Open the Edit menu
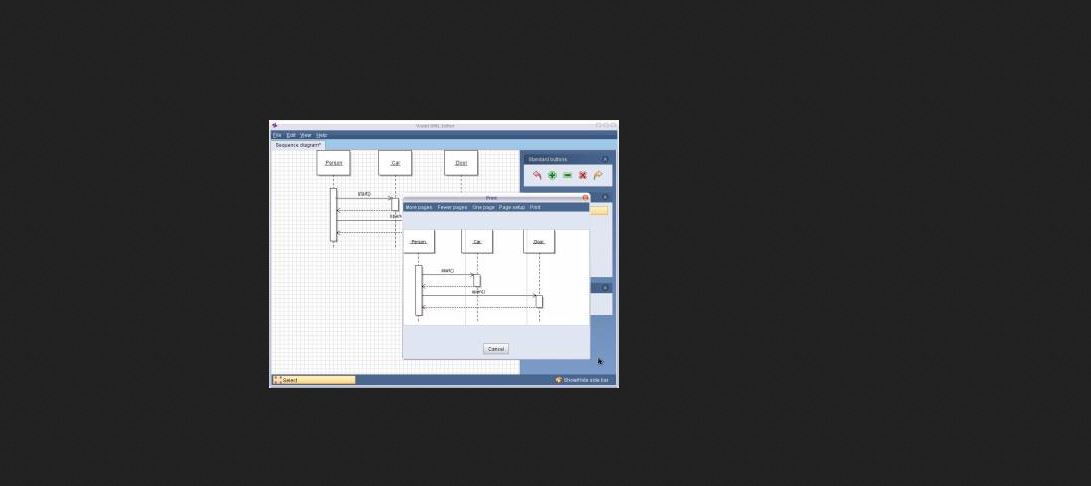1091x486 pixels. (x=291, y=135)
